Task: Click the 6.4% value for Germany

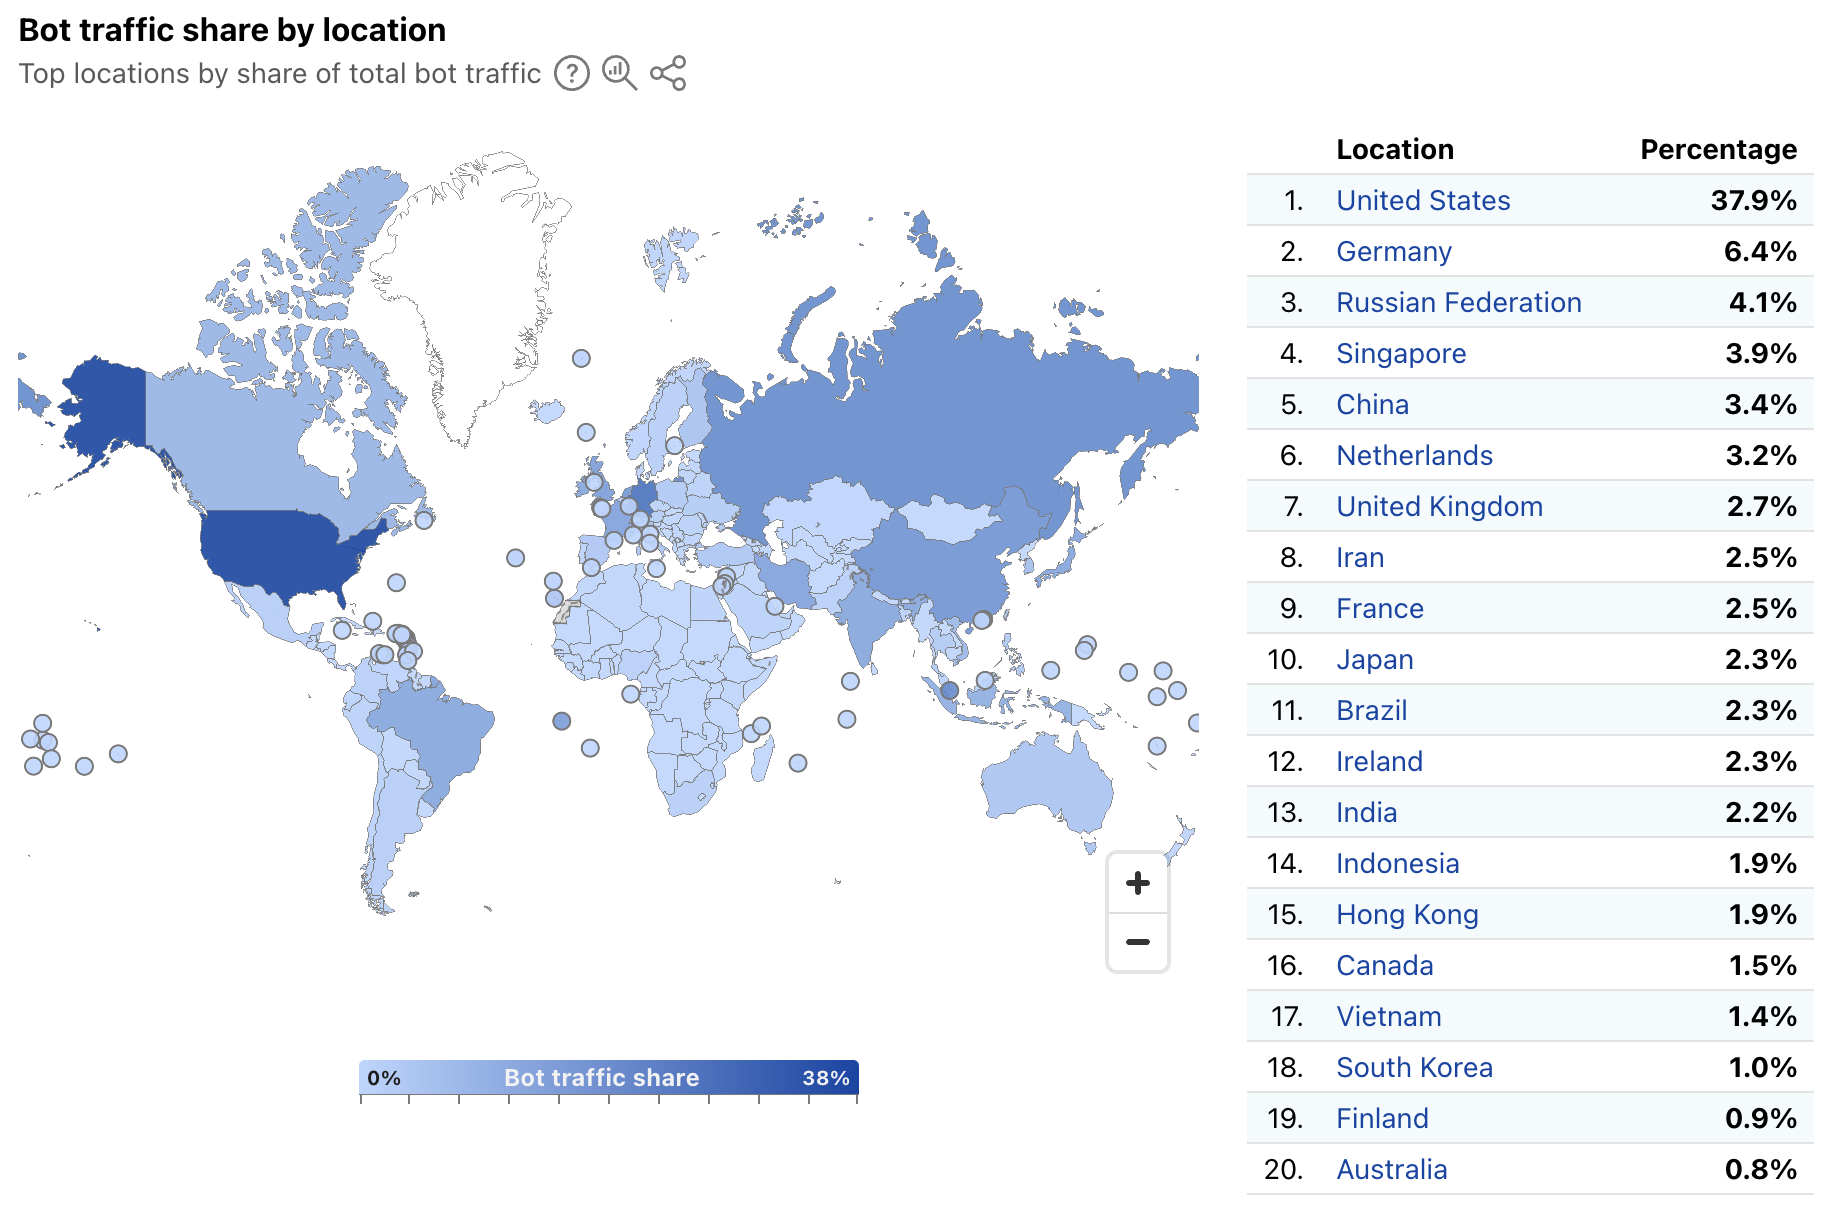Action: [x=1760, y=252]
